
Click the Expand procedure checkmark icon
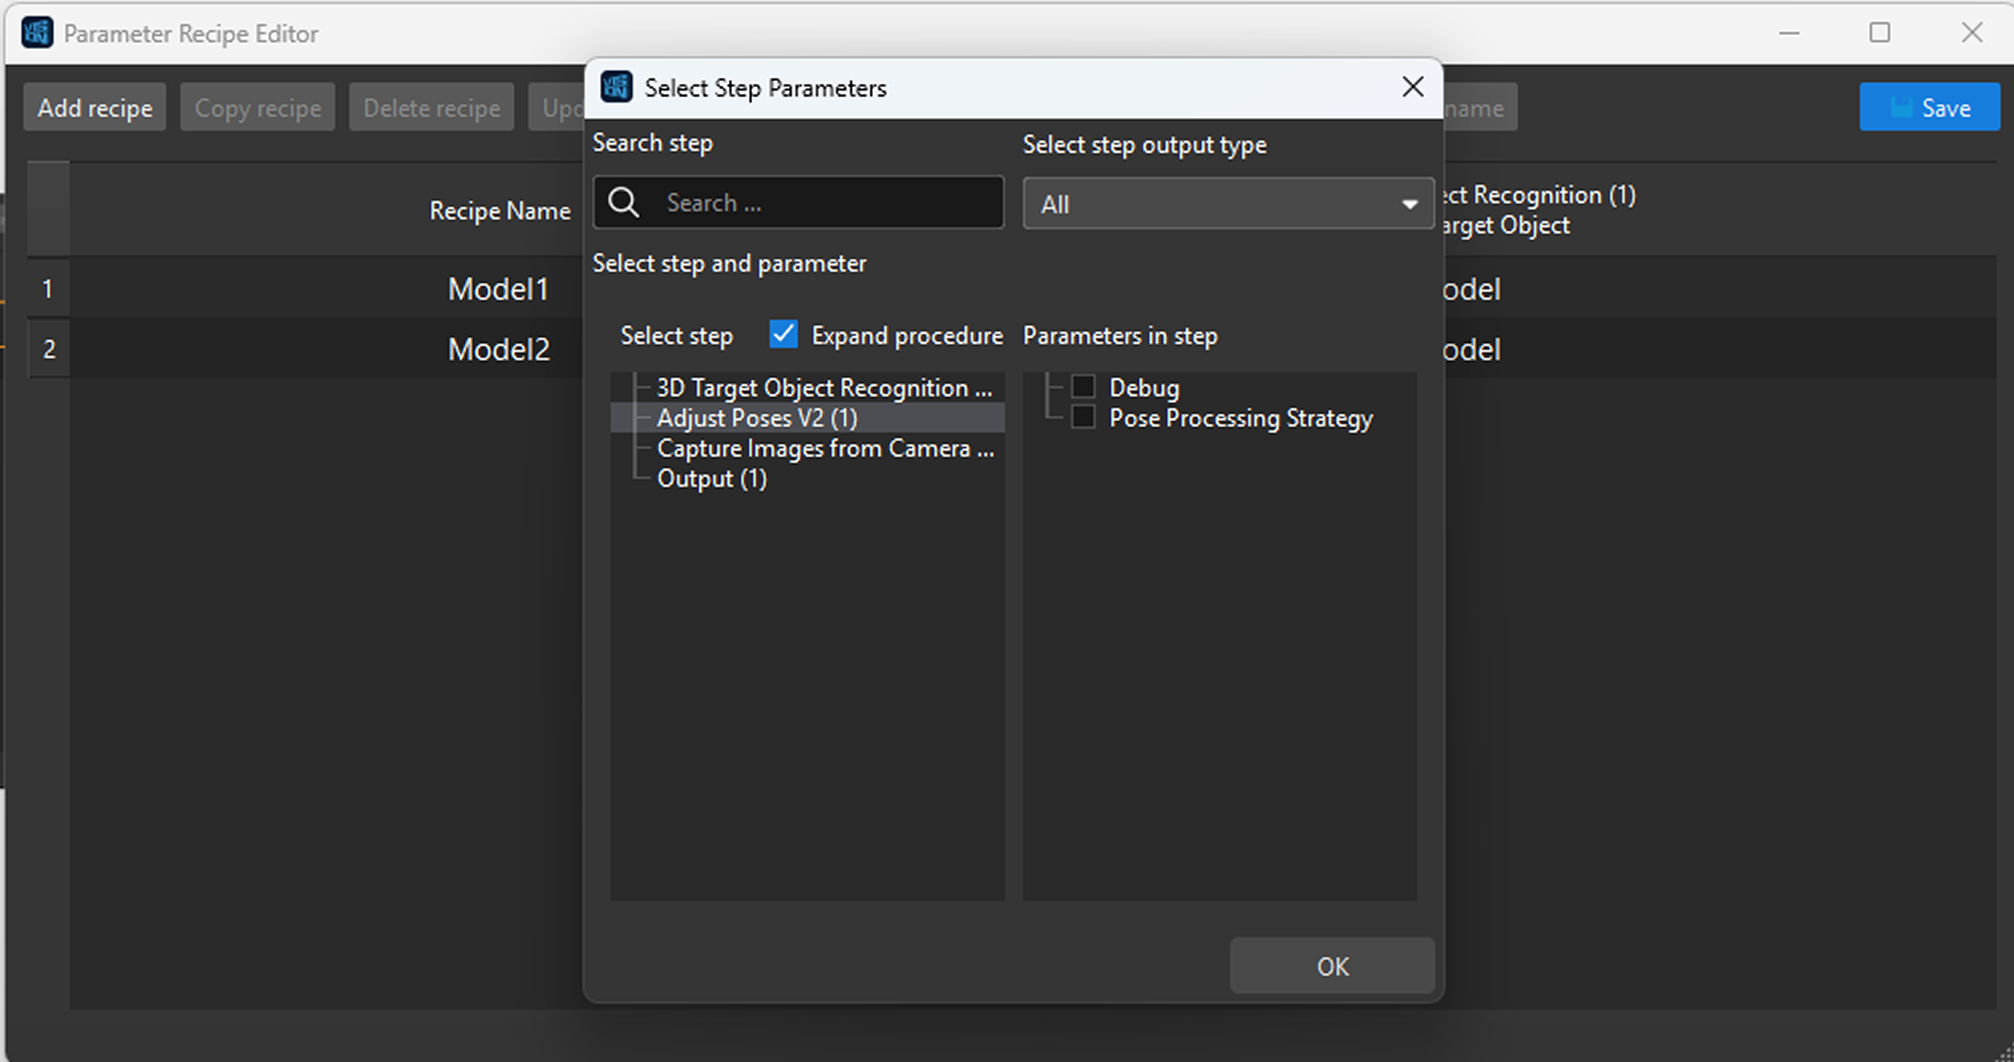click(x=783, y=334)
